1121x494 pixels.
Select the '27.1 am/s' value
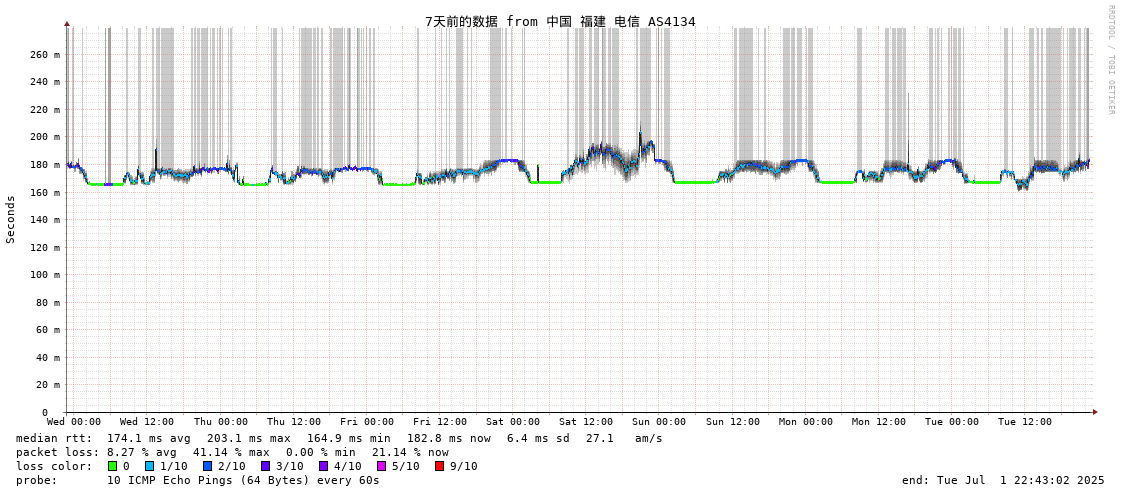click(624, 438)
